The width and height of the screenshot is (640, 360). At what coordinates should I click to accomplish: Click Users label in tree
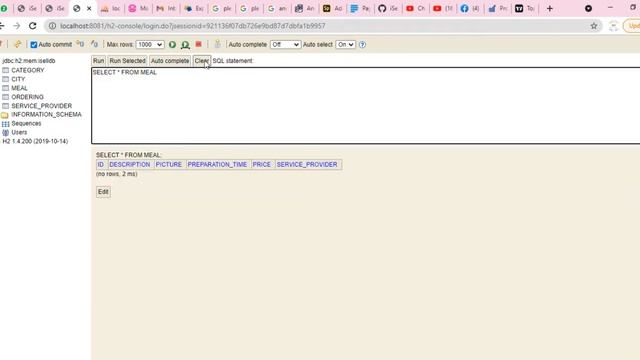[x=19, y=132]
